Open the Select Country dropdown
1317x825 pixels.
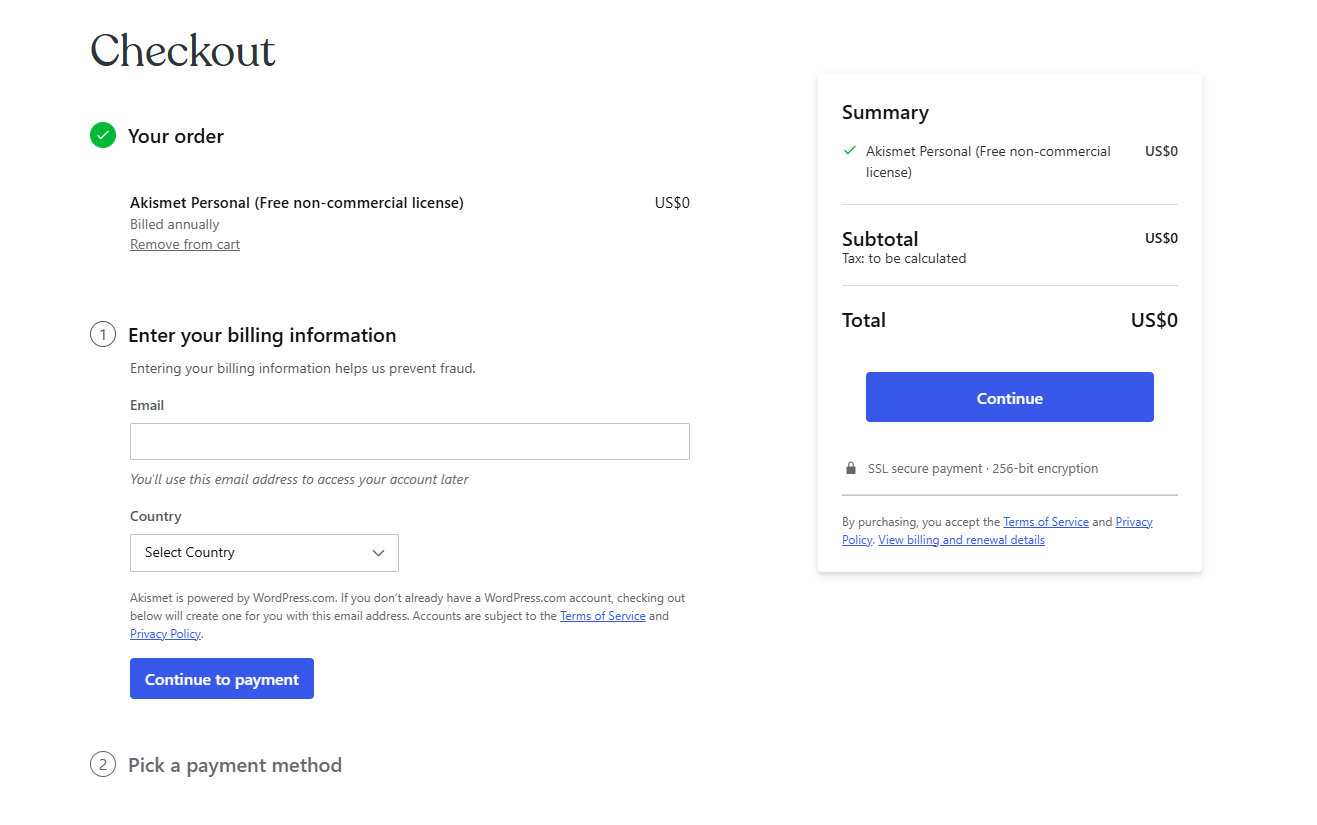264,552
